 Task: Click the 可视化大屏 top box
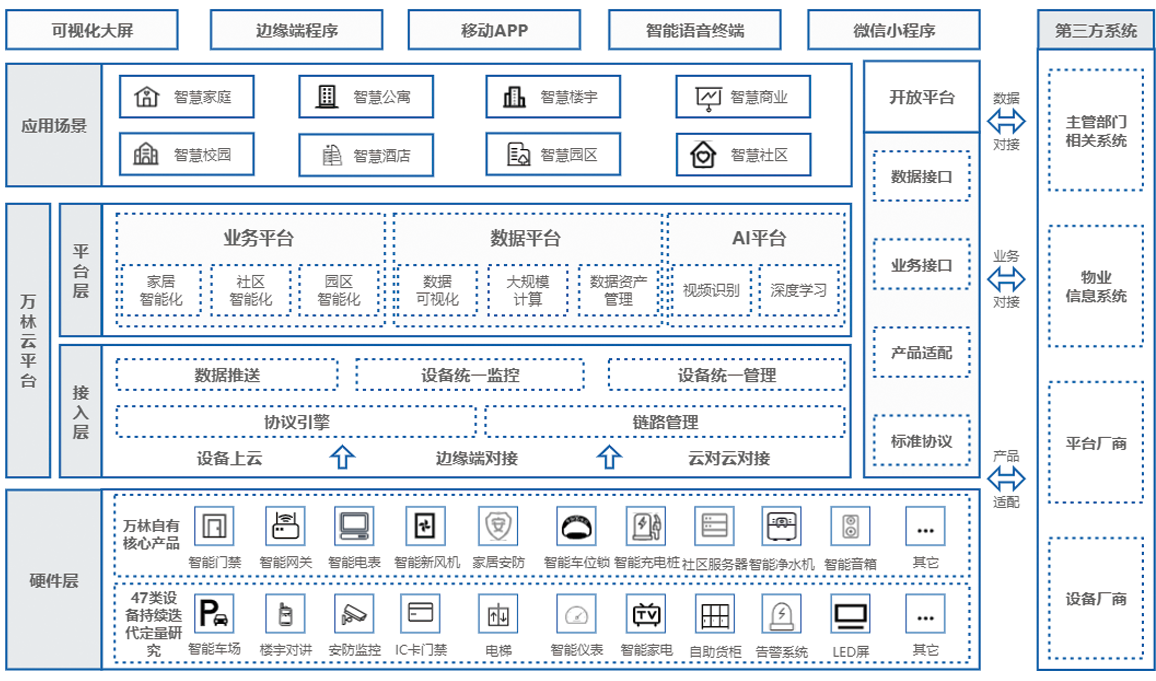point(92,30)
